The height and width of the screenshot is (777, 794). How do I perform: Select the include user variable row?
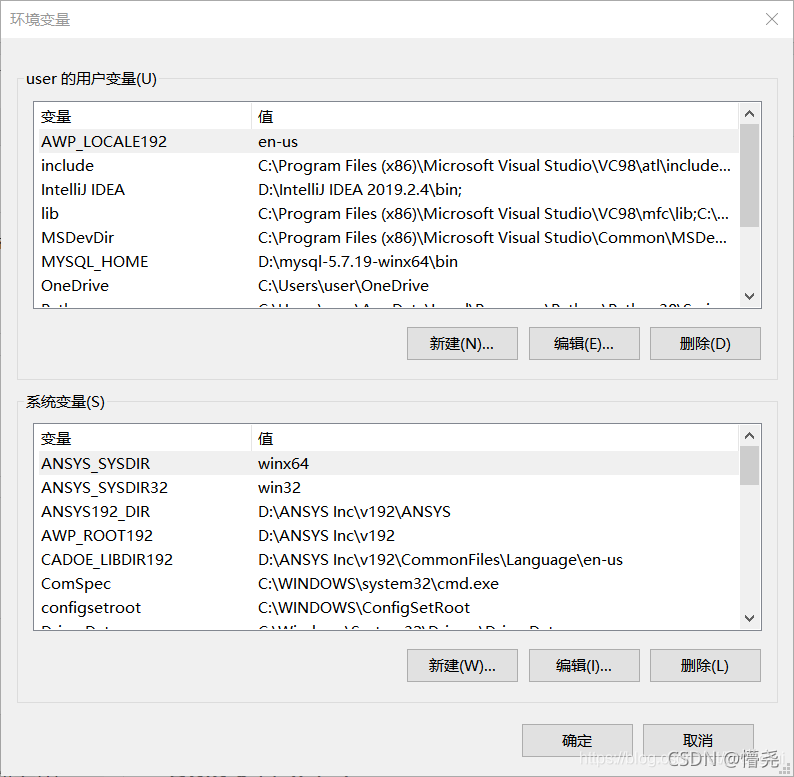pos(388,166)
